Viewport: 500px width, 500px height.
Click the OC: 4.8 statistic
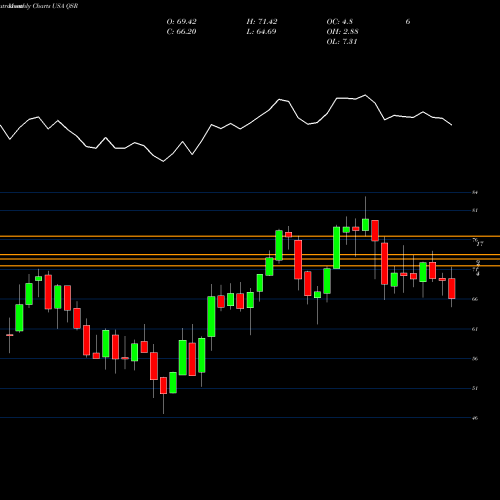click(x=339, y=22)
